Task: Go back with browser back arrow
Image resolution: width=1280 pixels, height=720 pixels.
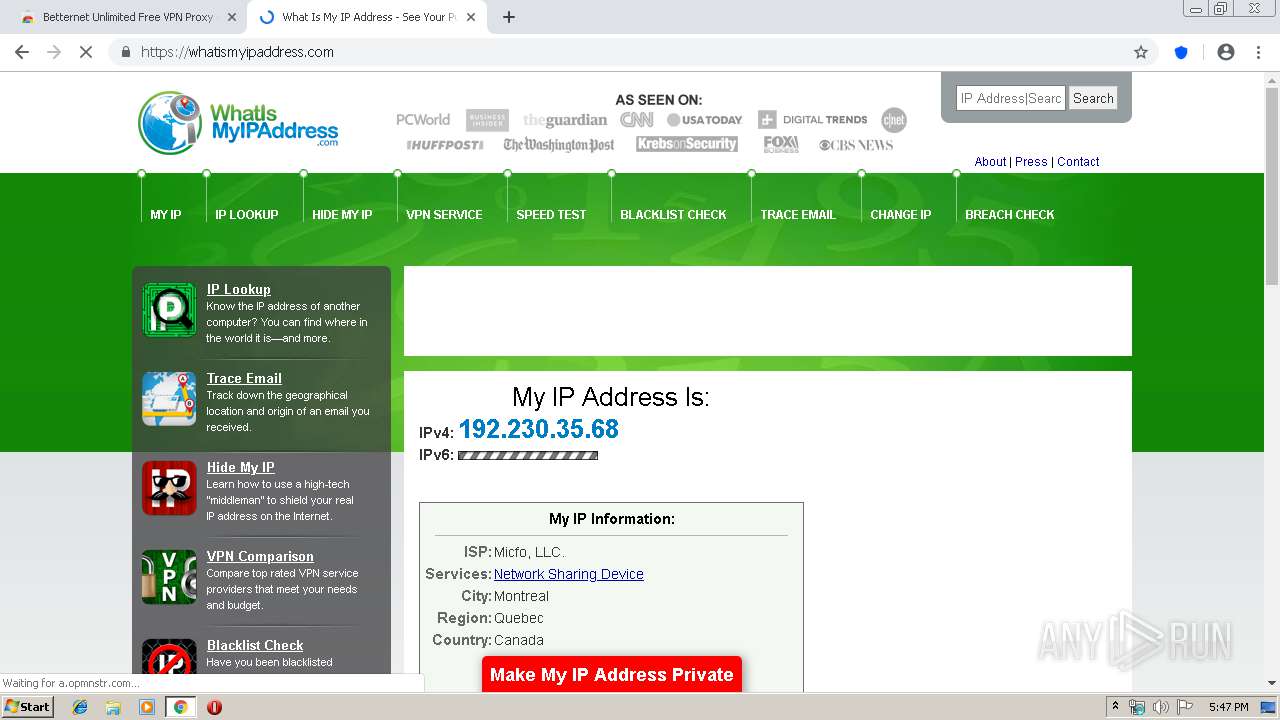Action: click(22, 52)
